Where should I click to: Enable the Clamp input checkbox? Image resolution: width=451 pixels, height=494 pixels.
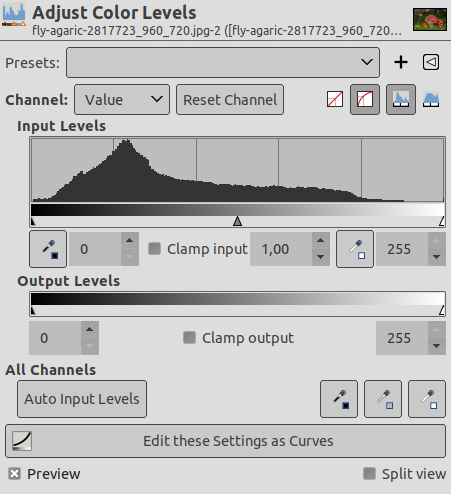(154, 249)
